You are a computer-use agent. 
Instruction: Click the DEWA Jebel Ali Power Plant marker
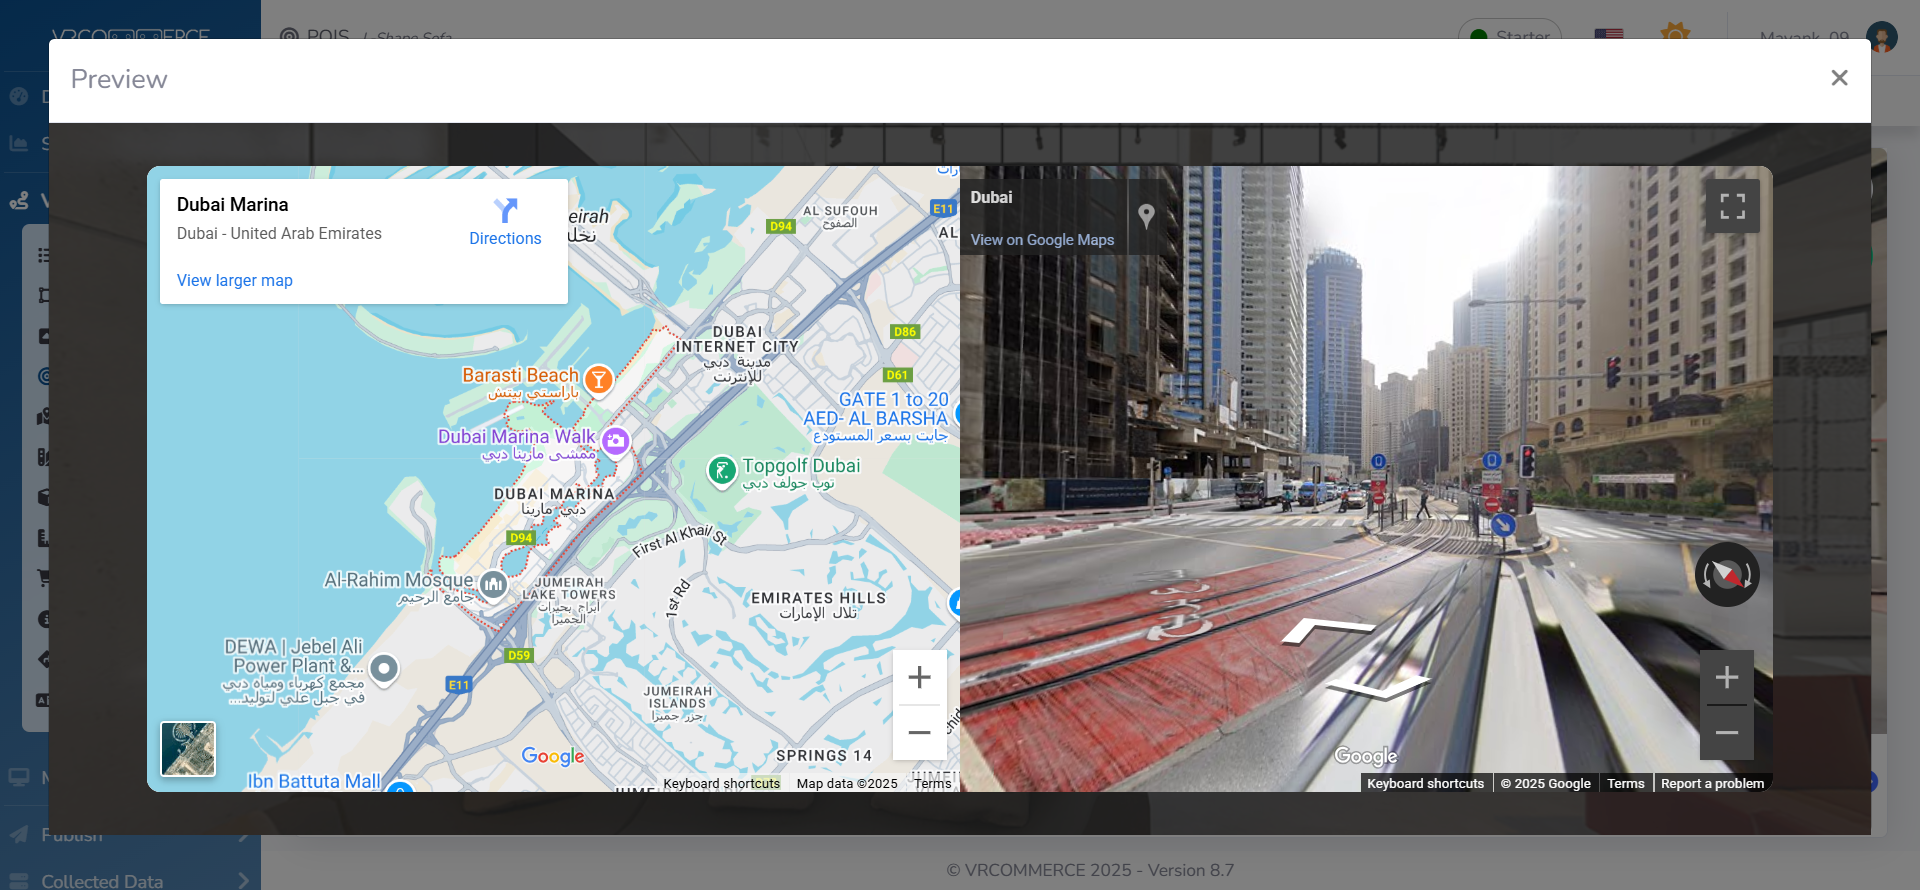point(384,668)
